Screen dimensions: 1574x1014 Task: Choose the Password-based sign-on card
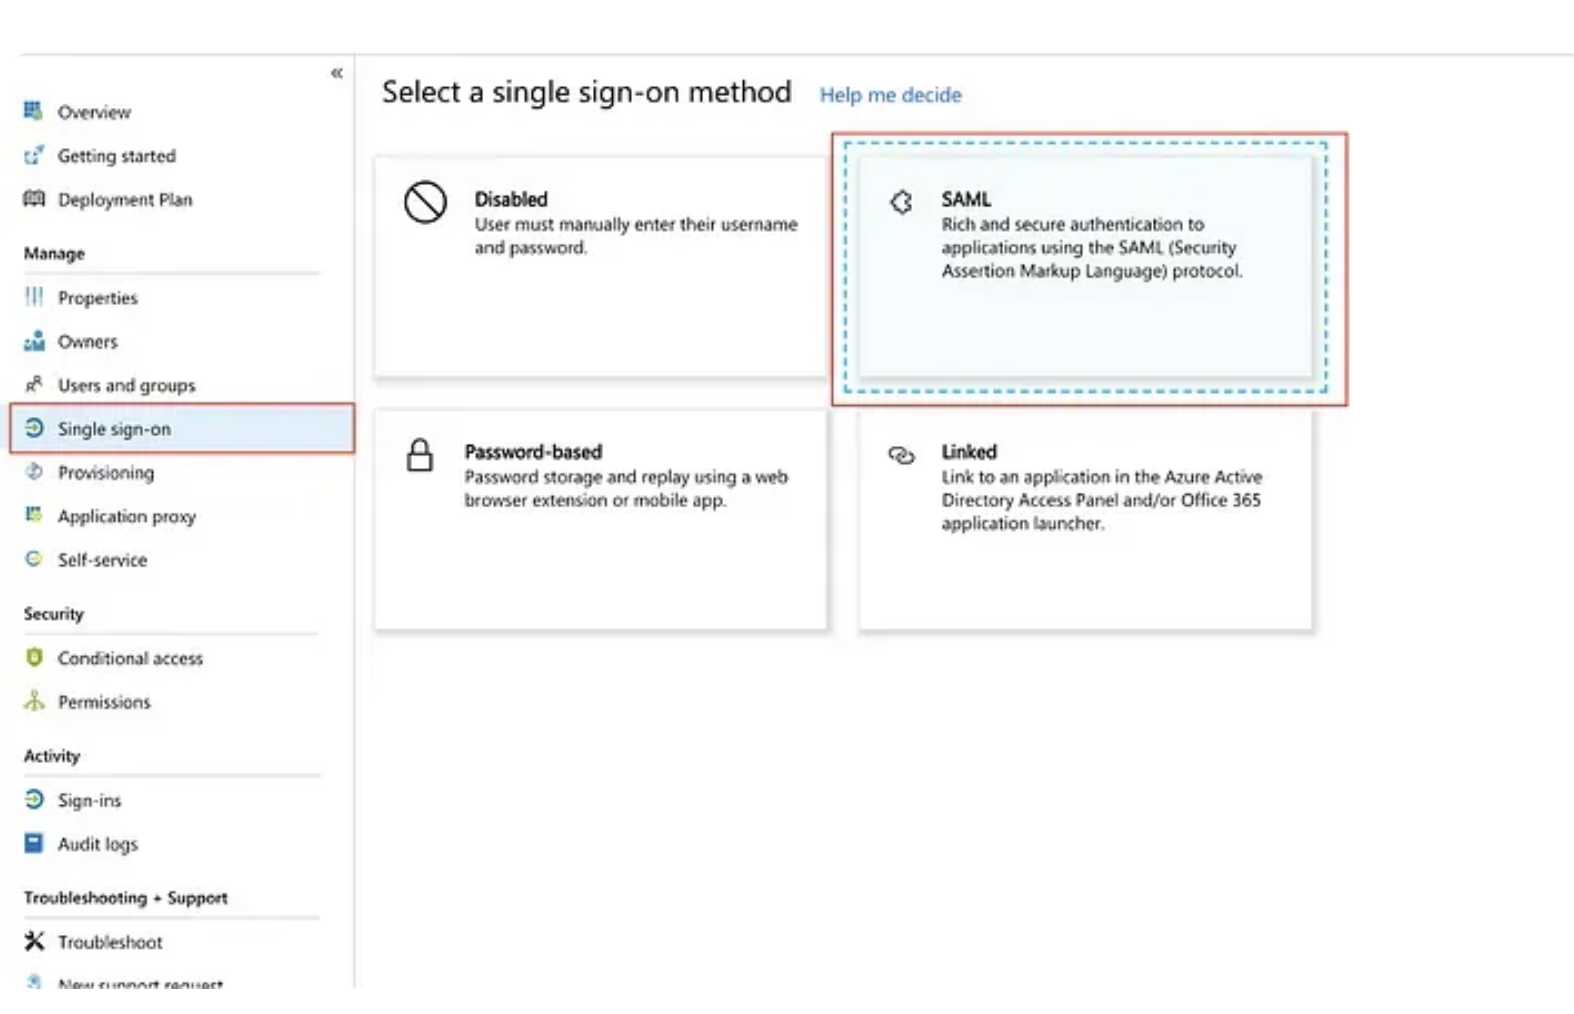point(600,520)
